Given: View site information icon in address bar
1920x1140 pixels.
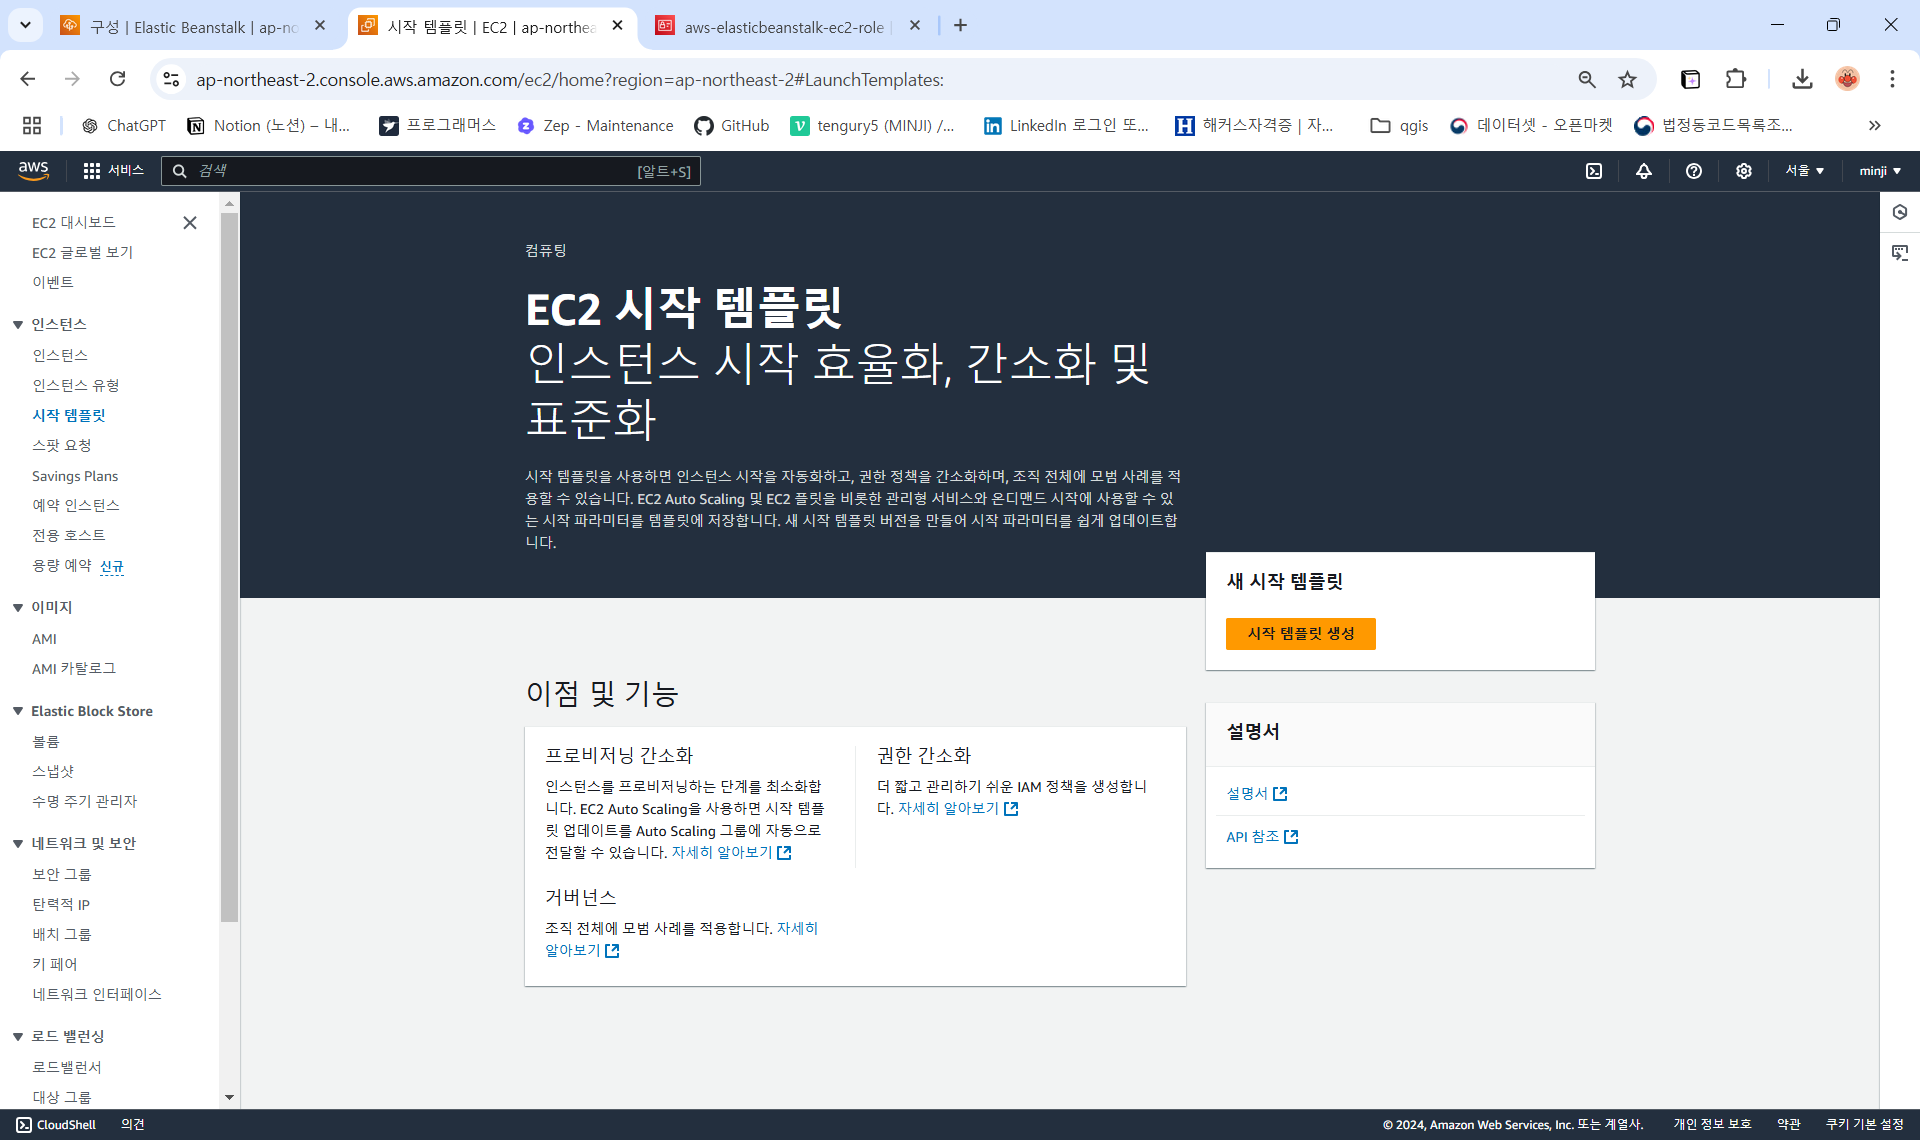Looking at the screenshot, I should [x=171, y=79].
